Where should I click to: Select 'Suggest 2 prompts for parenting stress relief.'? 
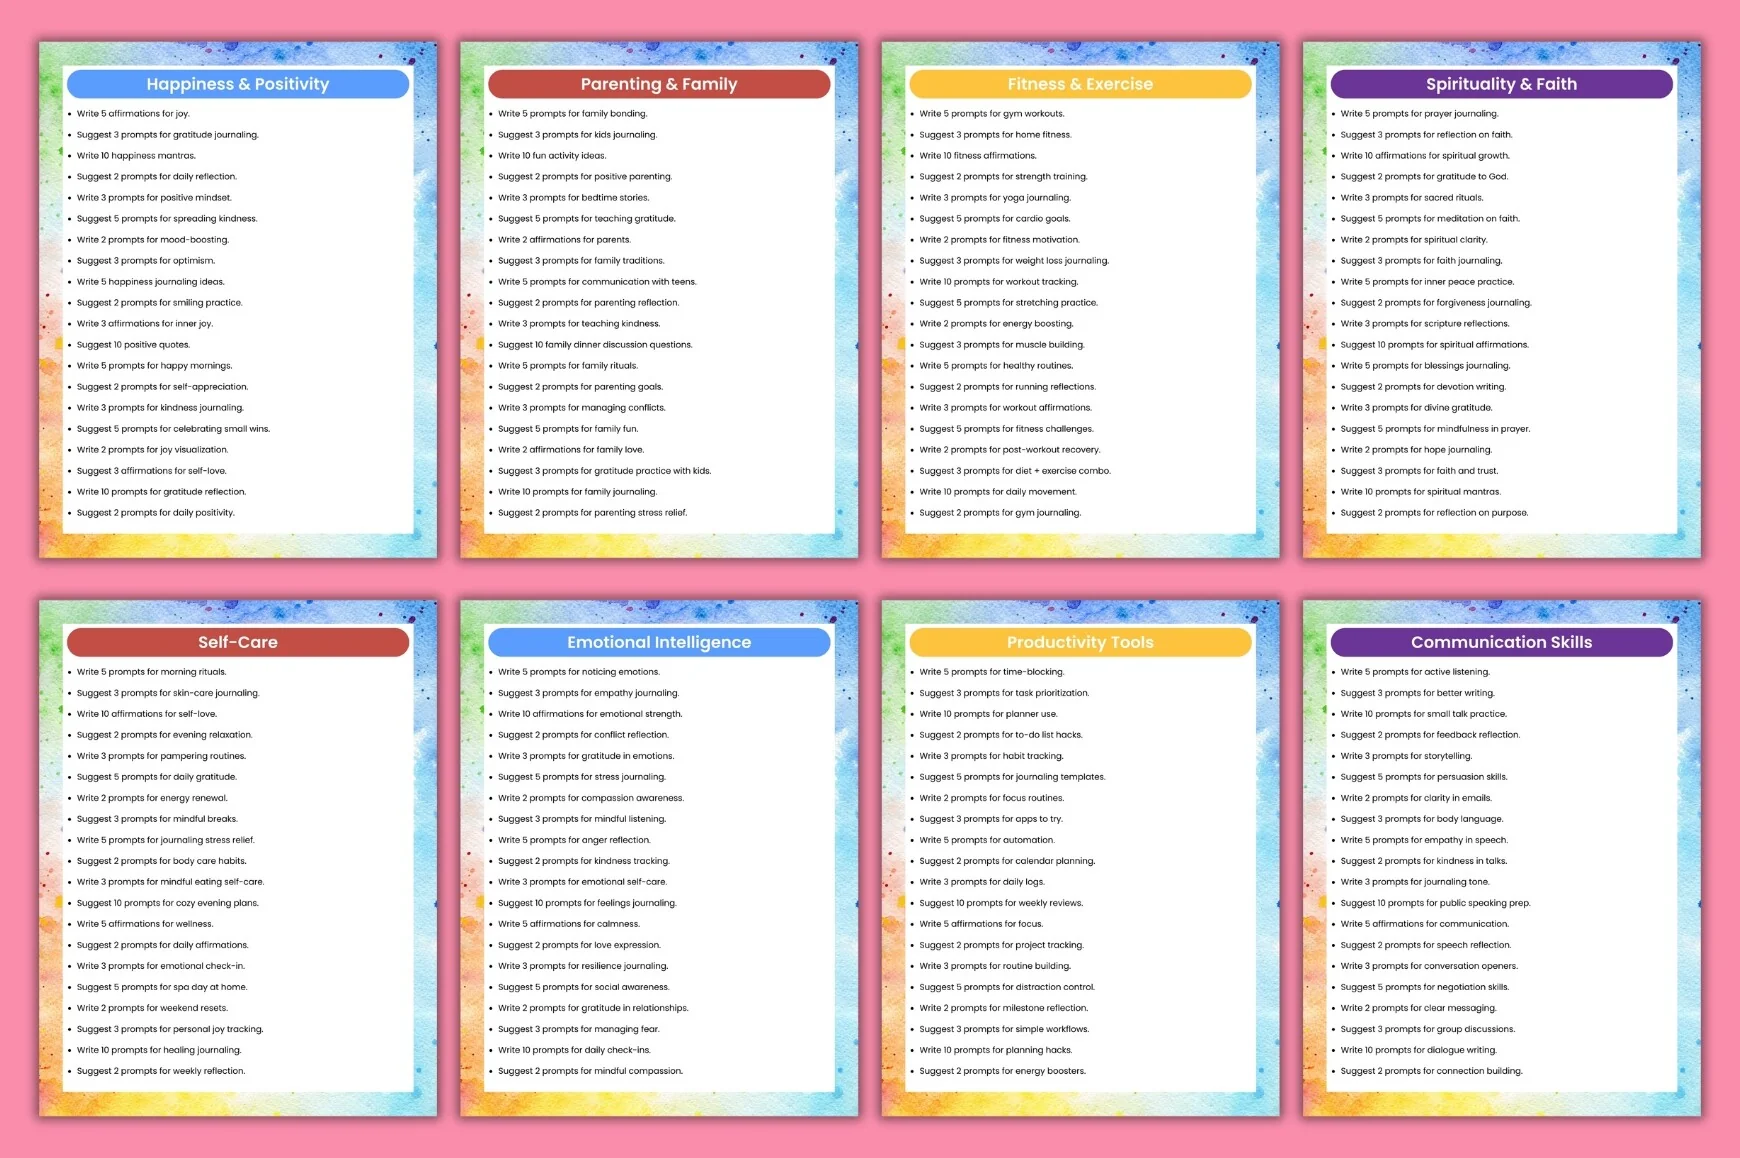(592, 513)
